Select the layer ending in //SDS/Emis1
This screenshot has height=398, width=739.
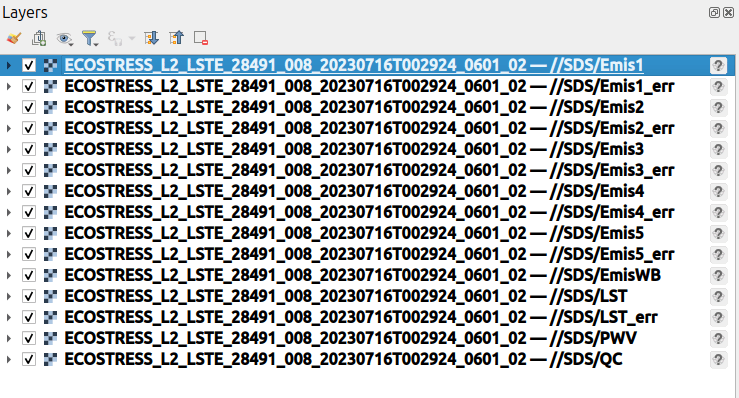[x=354, y=65]
